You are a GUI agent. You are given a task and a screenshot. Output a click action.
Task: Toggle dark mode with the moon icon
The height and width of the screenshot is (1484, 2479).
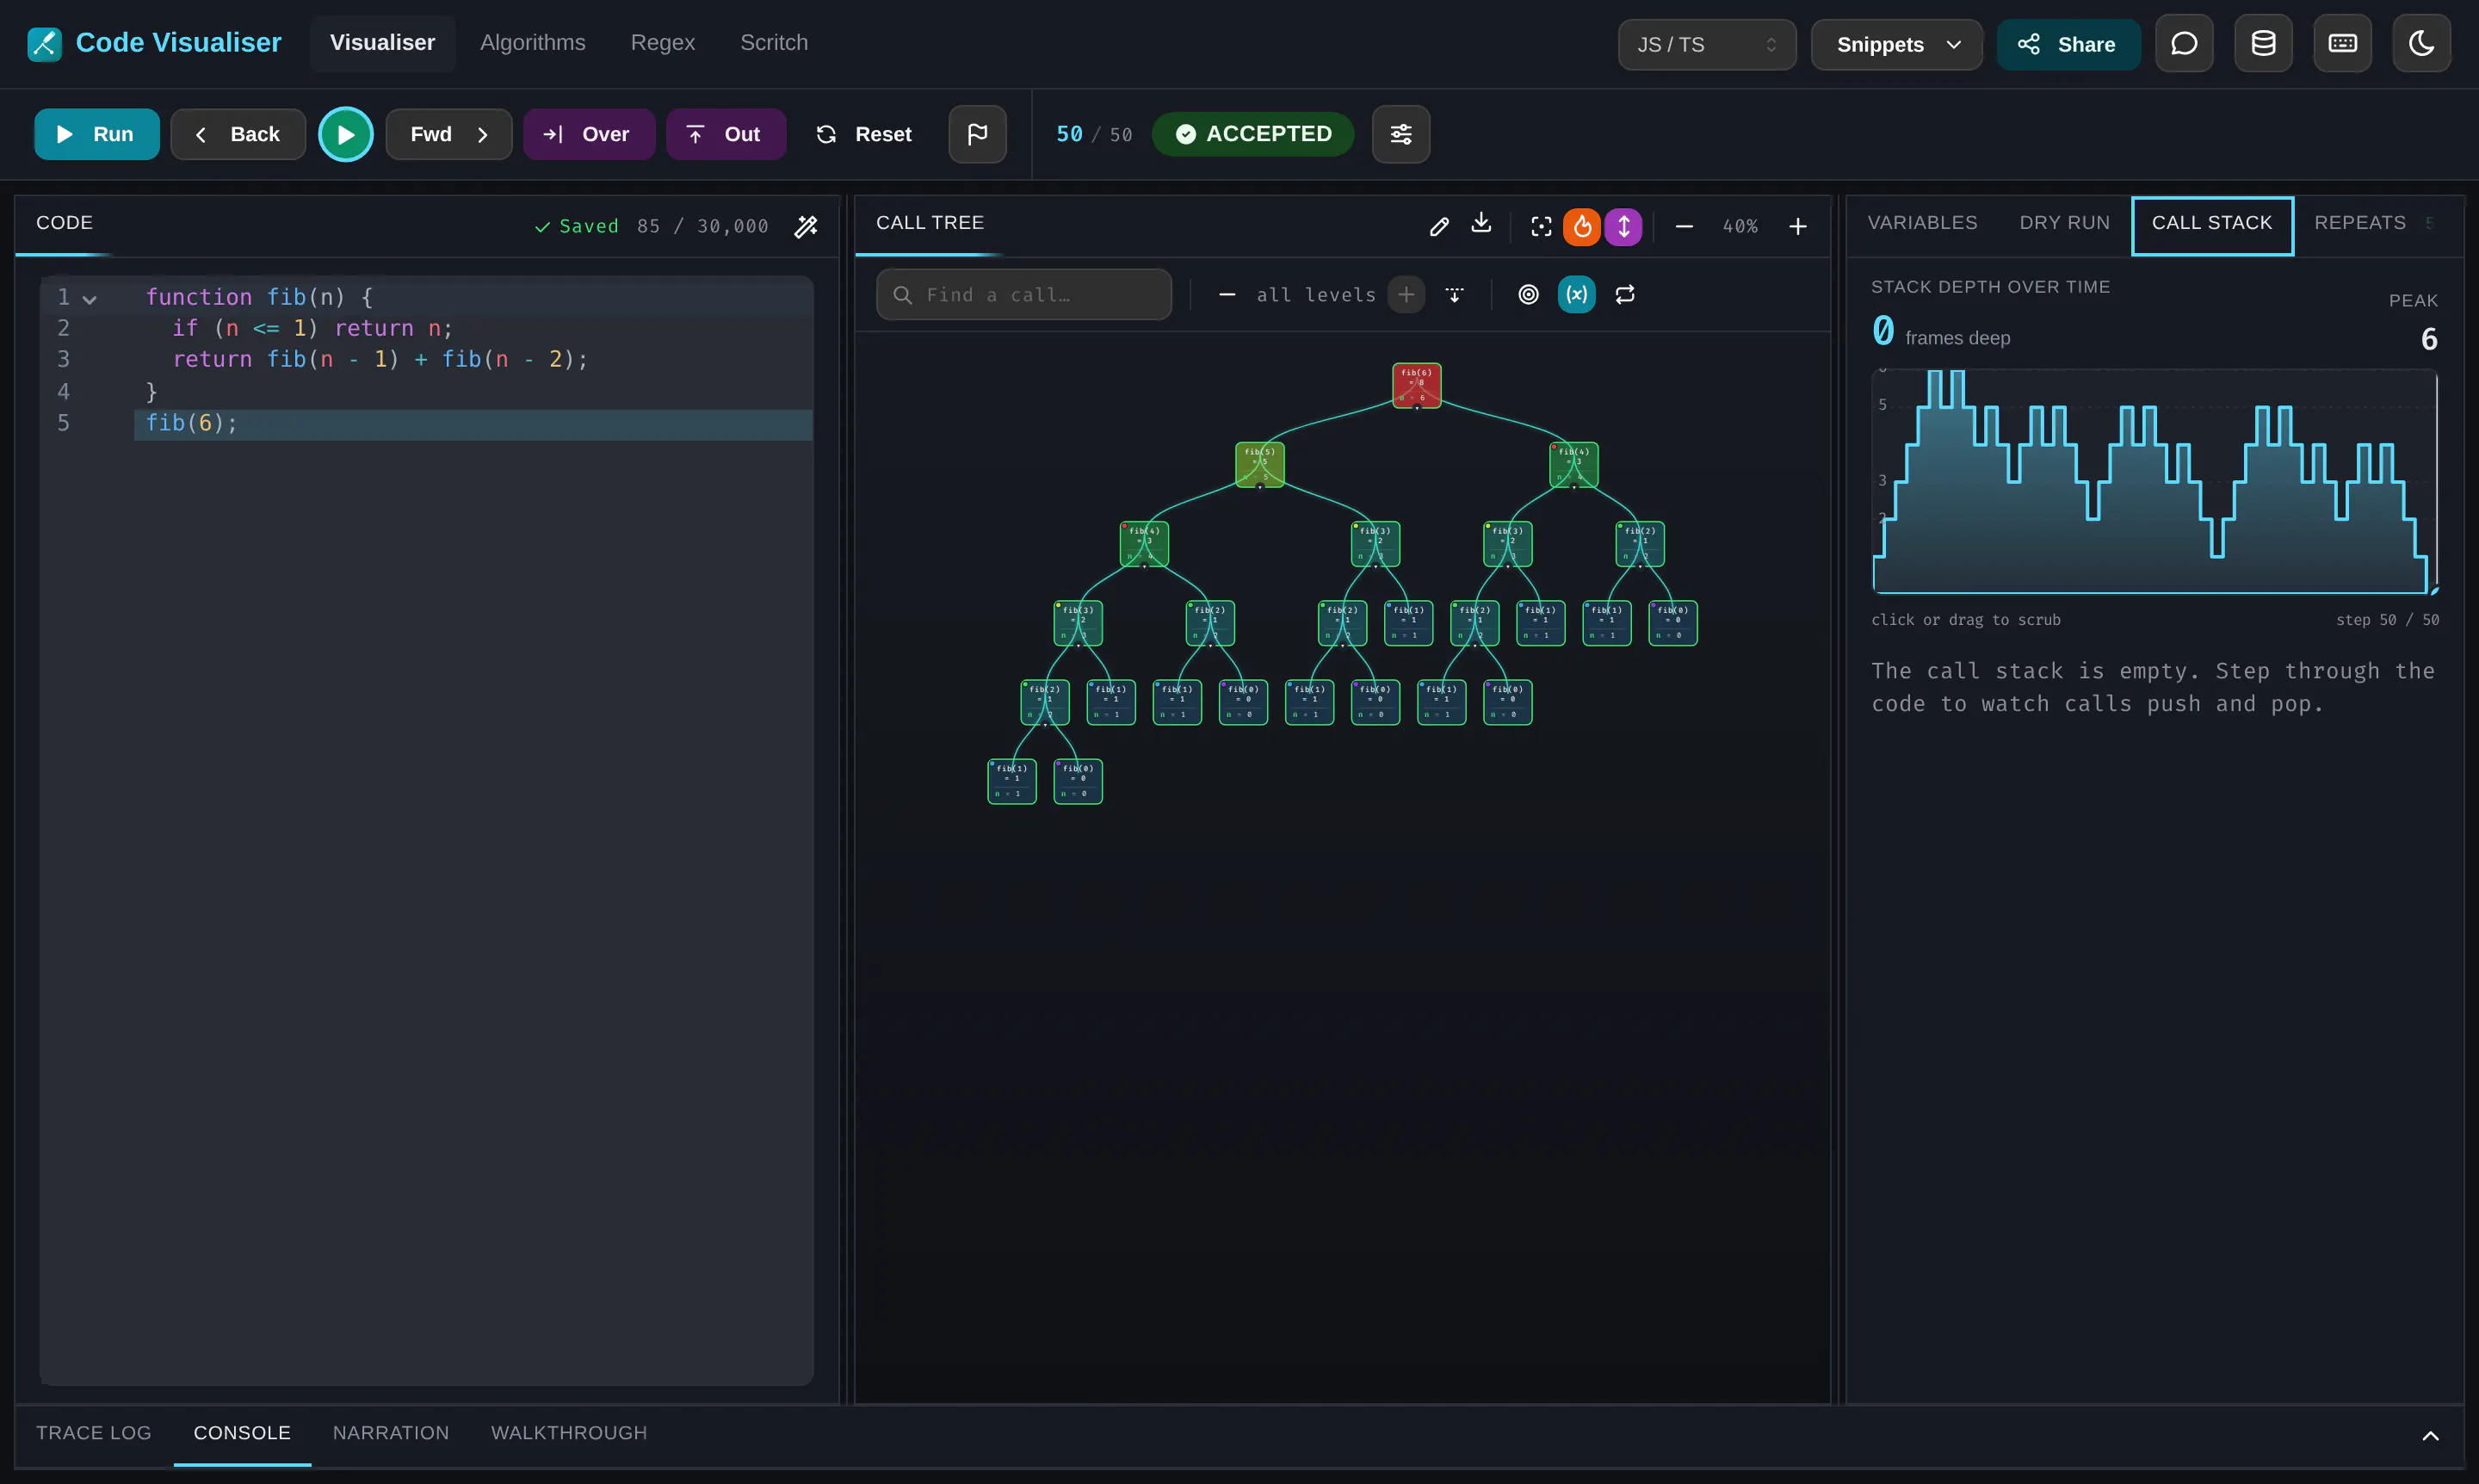pos(2421,44)
